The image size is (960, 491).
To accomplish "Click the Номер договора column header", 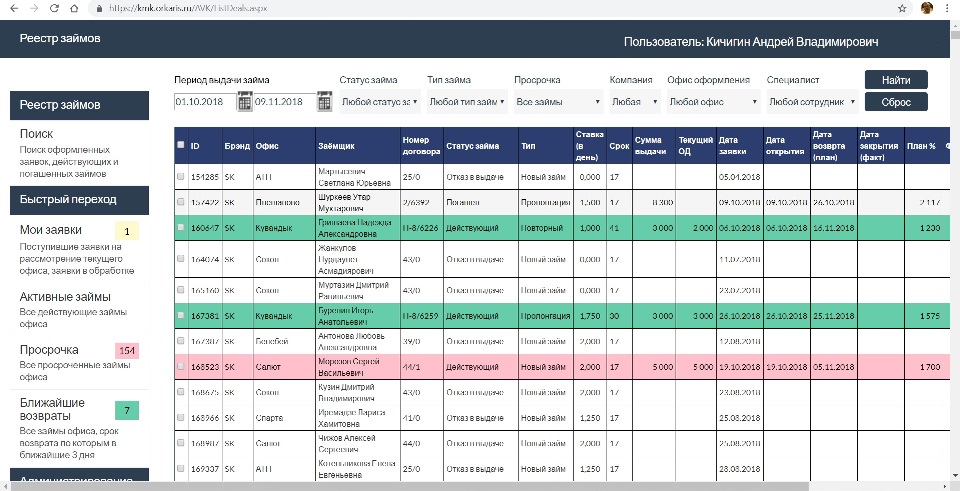I will pyautogui.click(x=421, y=145).
